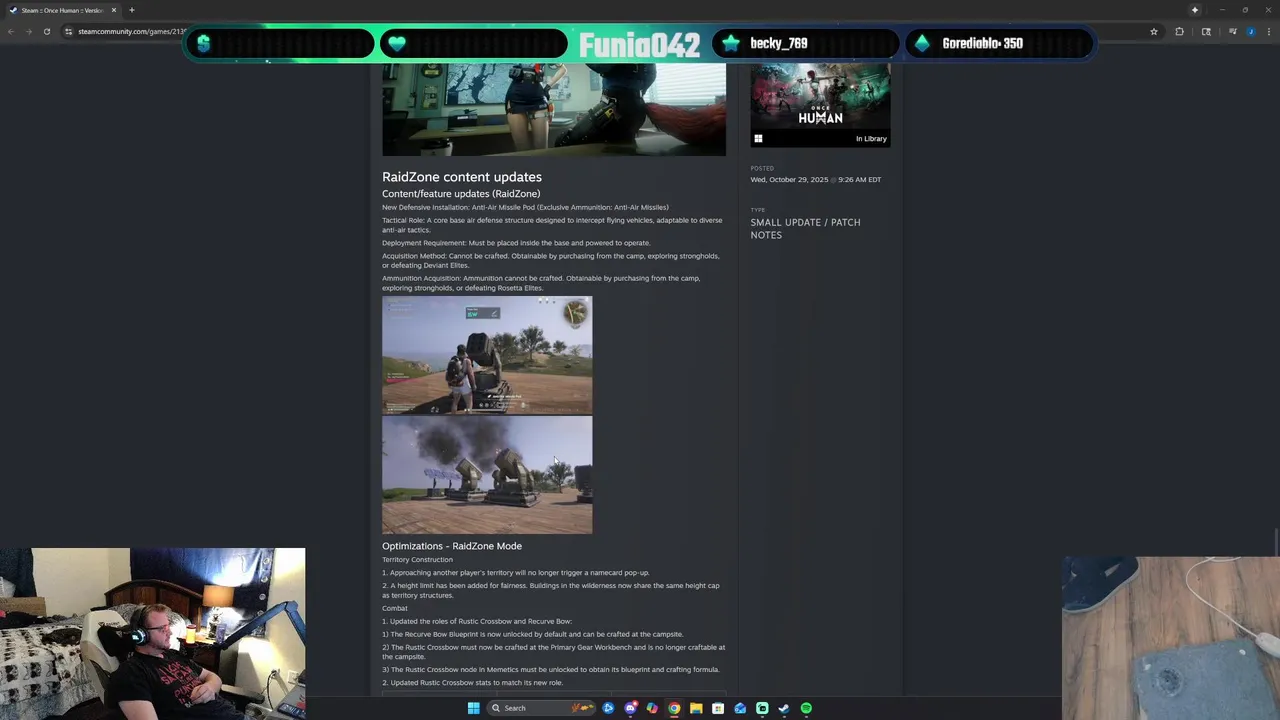The image size is (1280, 720).
Task: Click the Deployment Requirement line
Action: click(x=516, y=243)
